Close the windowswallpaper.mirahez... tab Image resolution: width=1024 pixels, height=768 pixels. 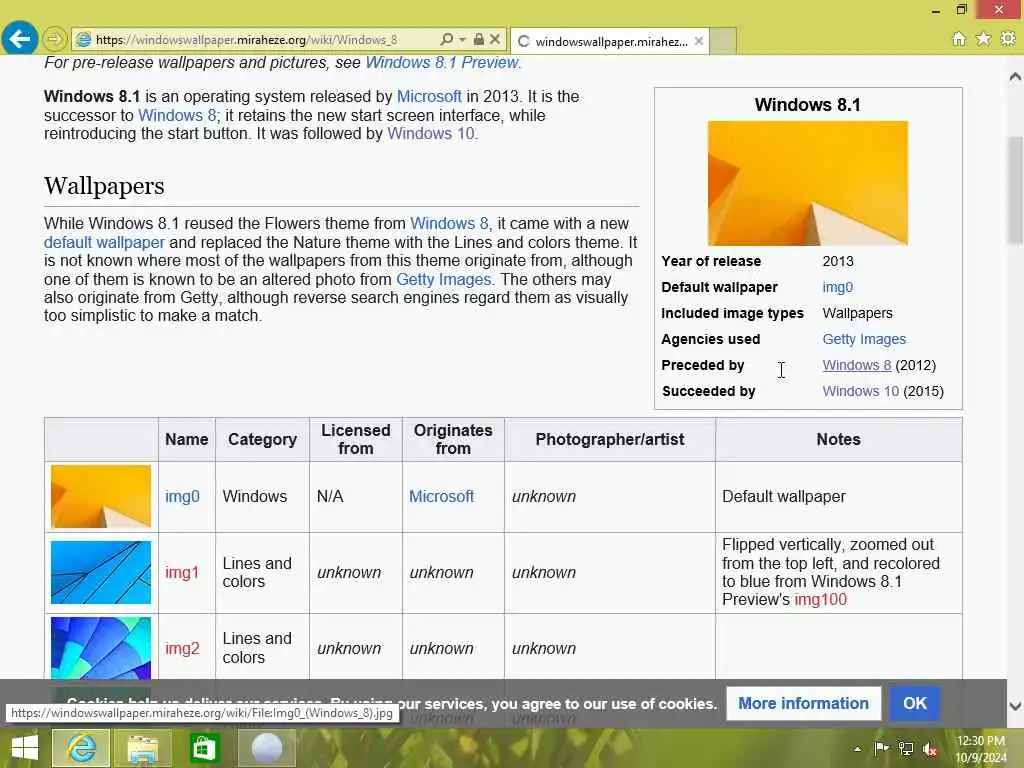point(699,41)
